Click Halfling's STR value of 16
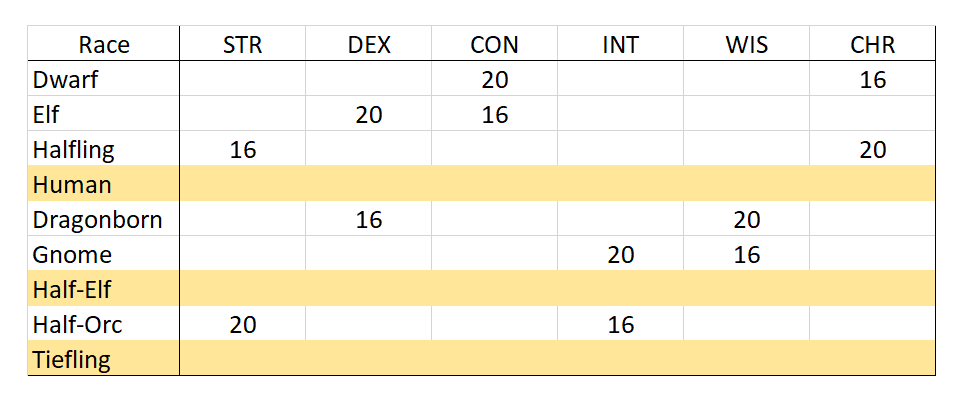The width and height of the screenshot is (962, 398). coord(242,148)
